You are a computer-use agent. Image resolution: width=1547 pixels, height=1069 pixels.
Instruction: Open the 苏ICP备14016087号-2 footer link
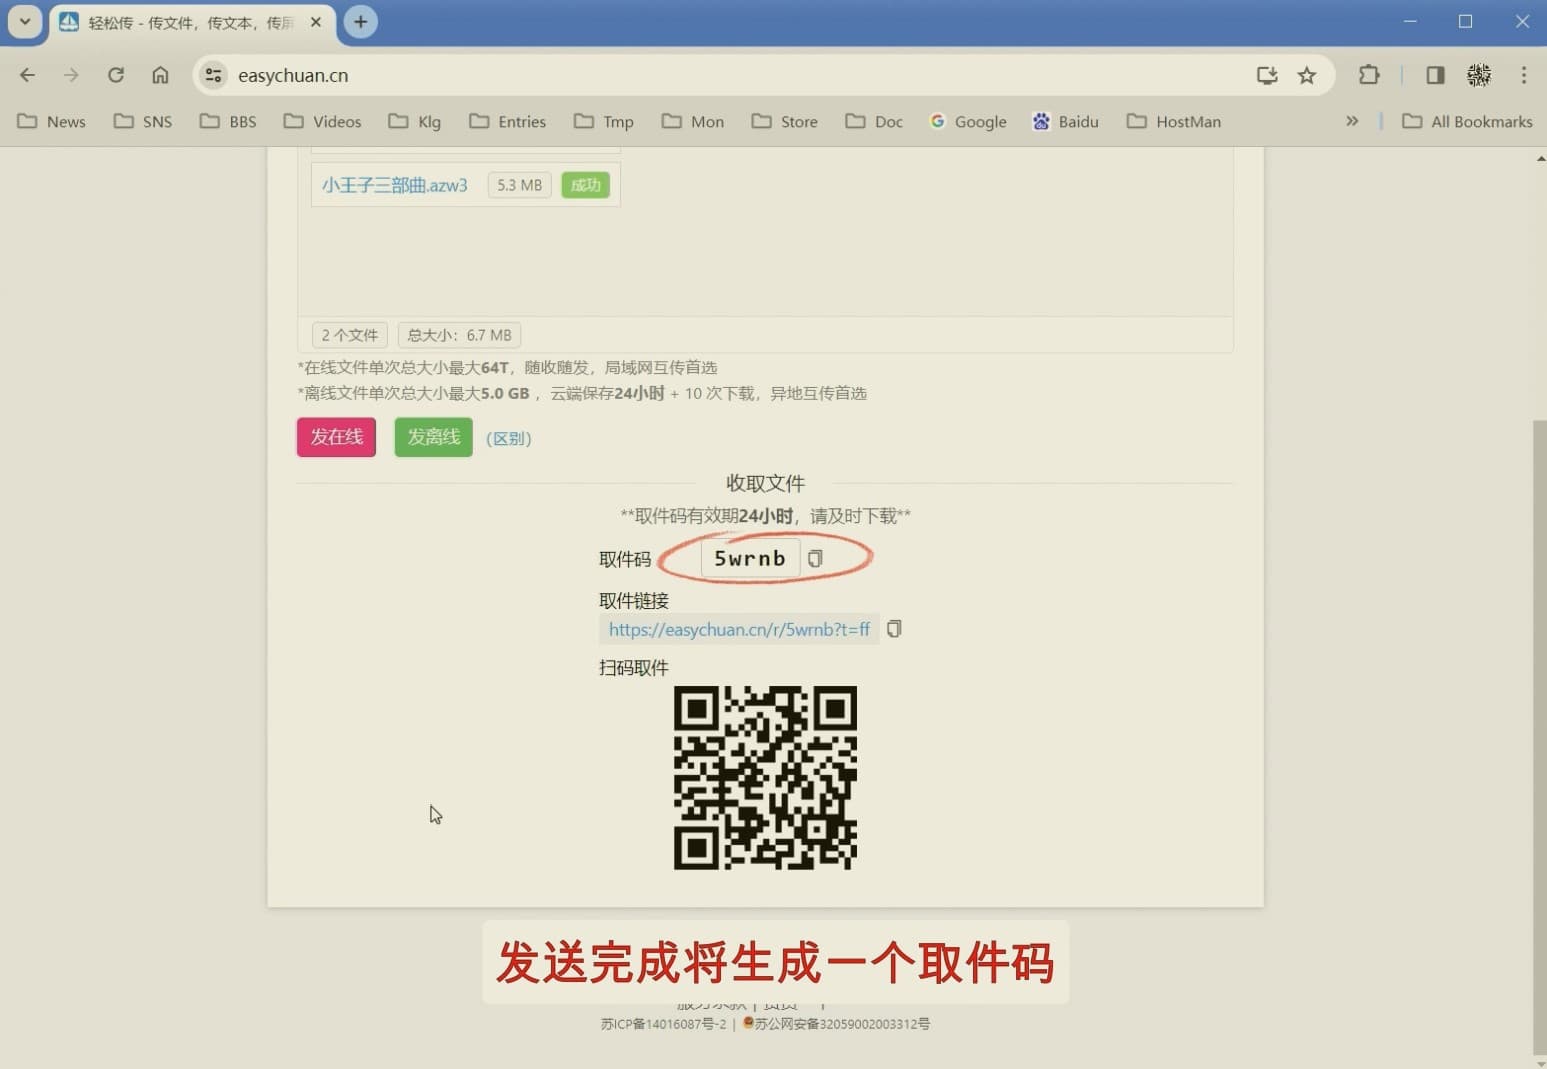(663, 1024)
